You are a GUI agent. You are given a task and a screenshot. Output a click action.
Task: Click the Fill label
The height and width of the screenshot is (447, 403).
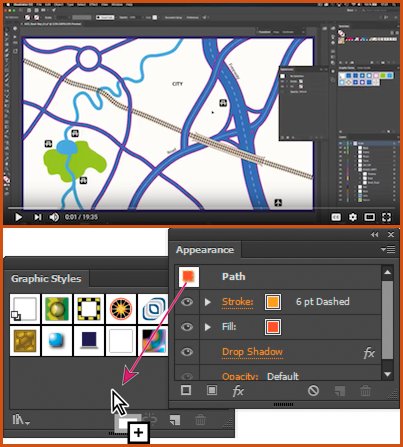pos(229,327)
